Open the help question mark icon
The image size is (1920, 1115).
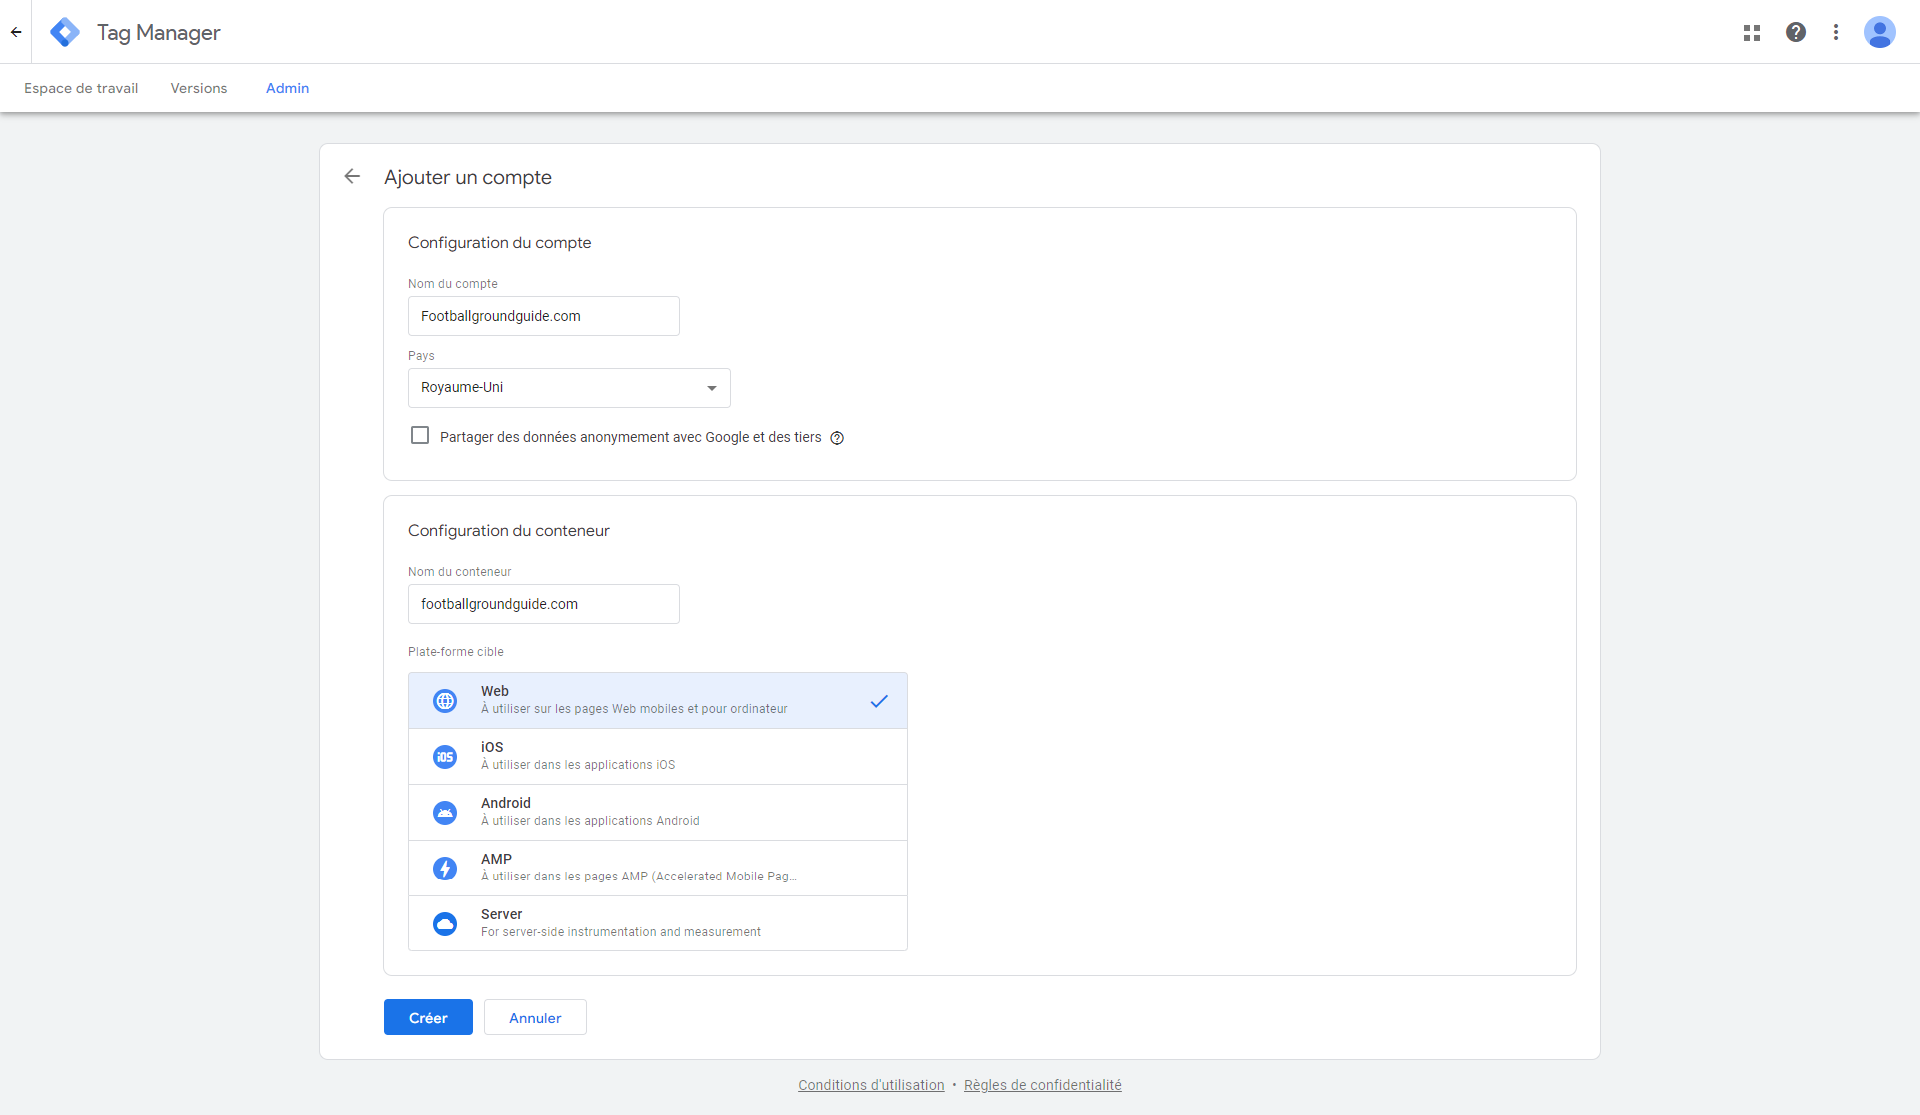1796,32
